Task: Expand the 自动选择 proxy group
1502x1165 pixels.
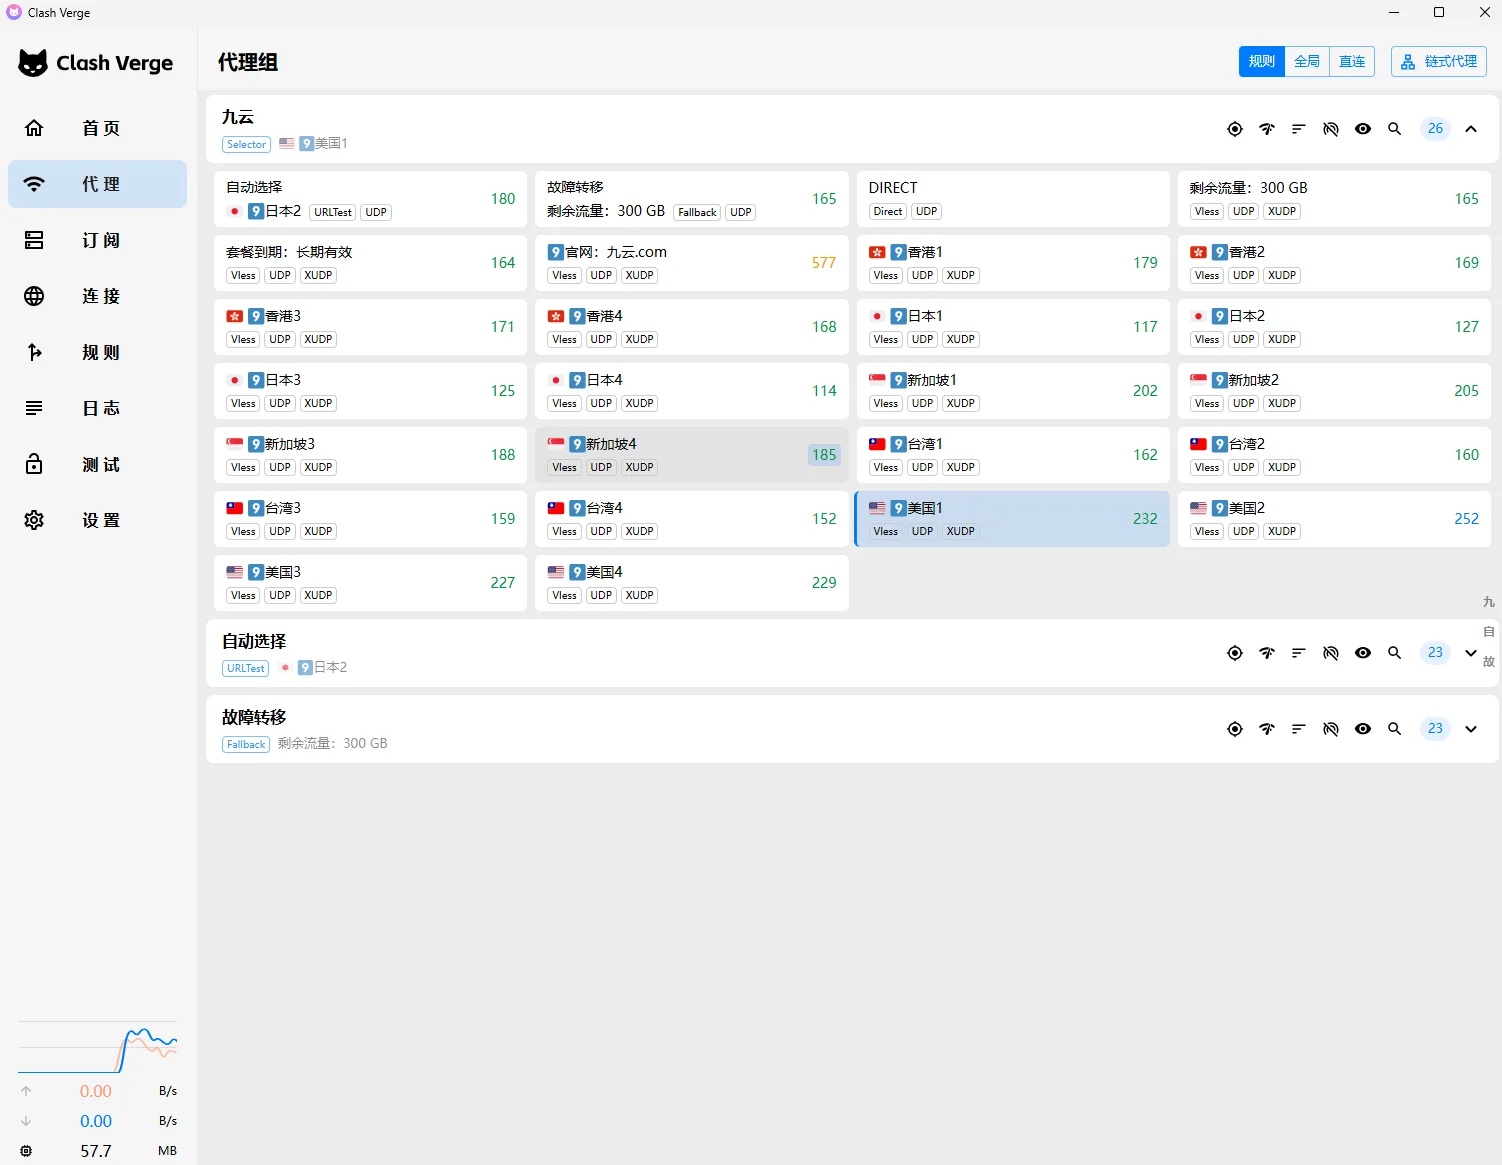Action: [1471, 653]
